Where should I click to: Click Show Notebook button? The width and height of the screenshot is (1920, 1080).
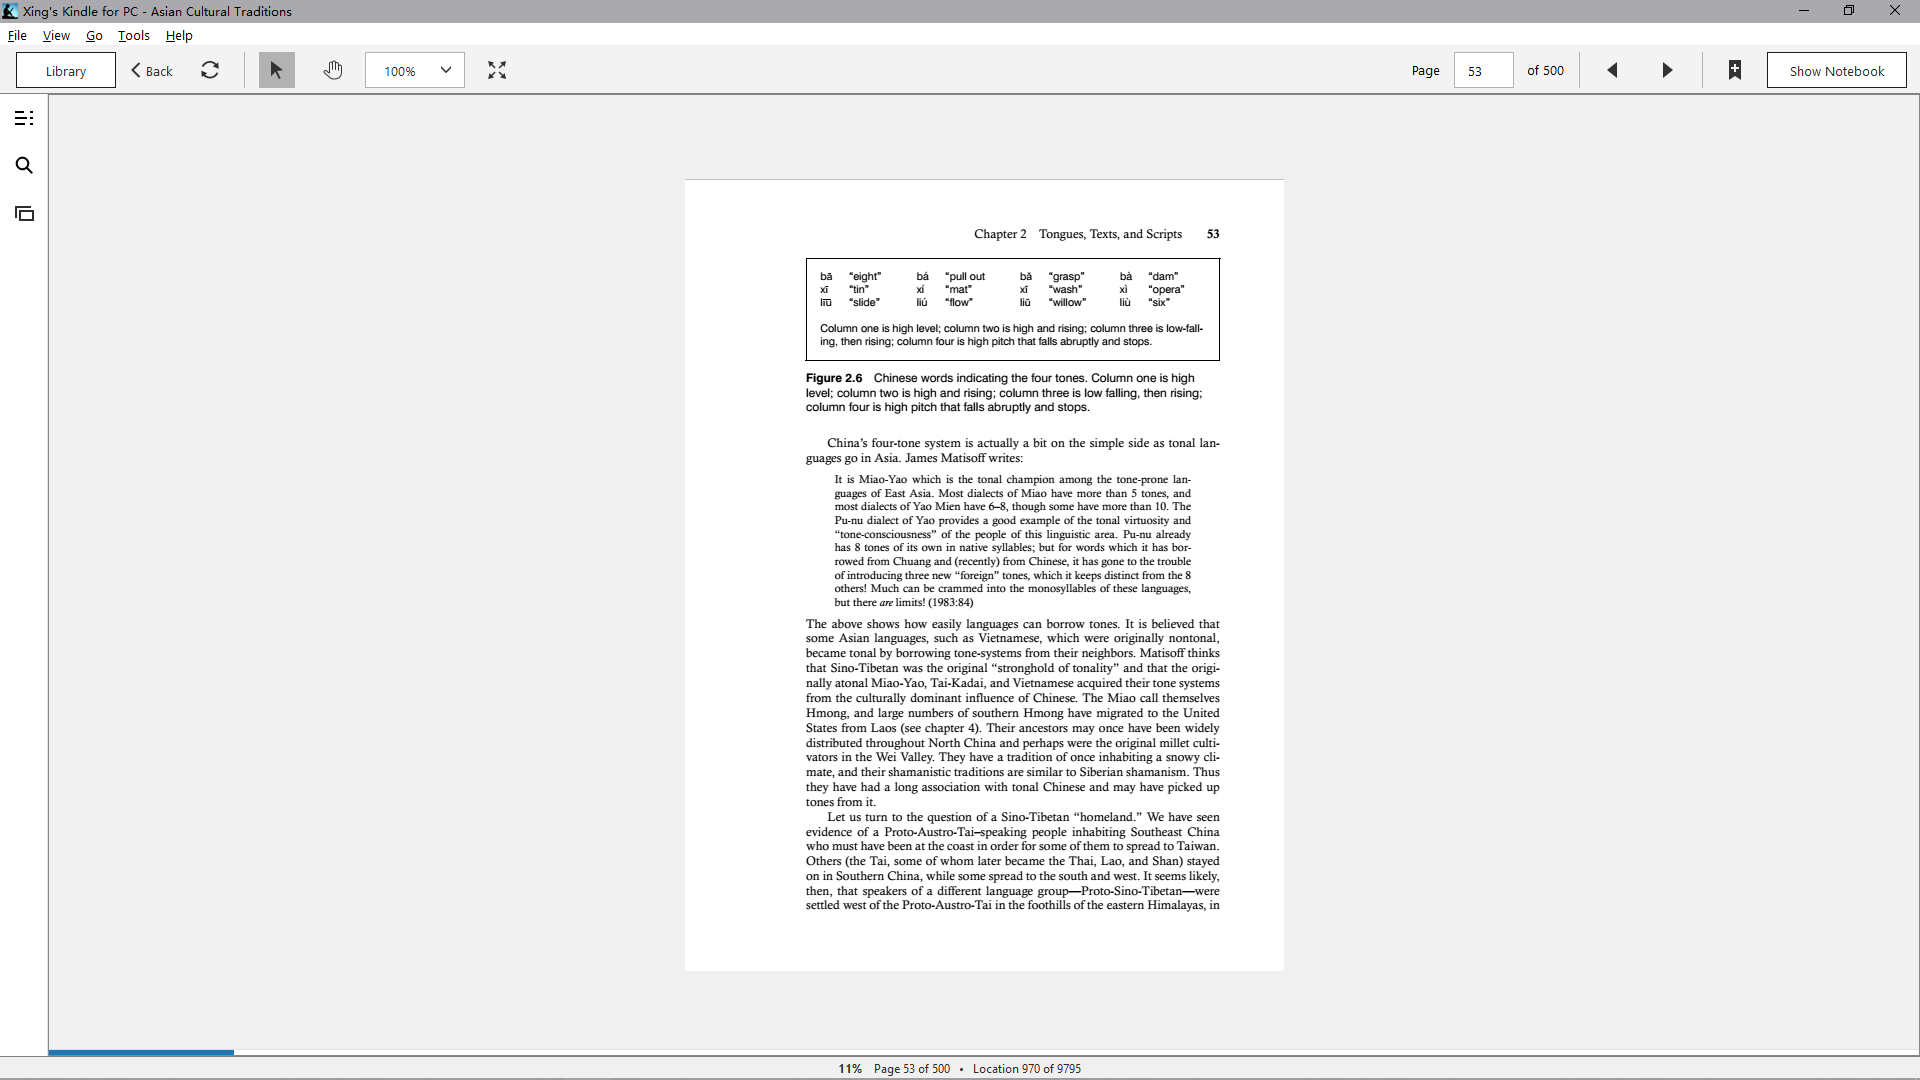[1837, 70]
